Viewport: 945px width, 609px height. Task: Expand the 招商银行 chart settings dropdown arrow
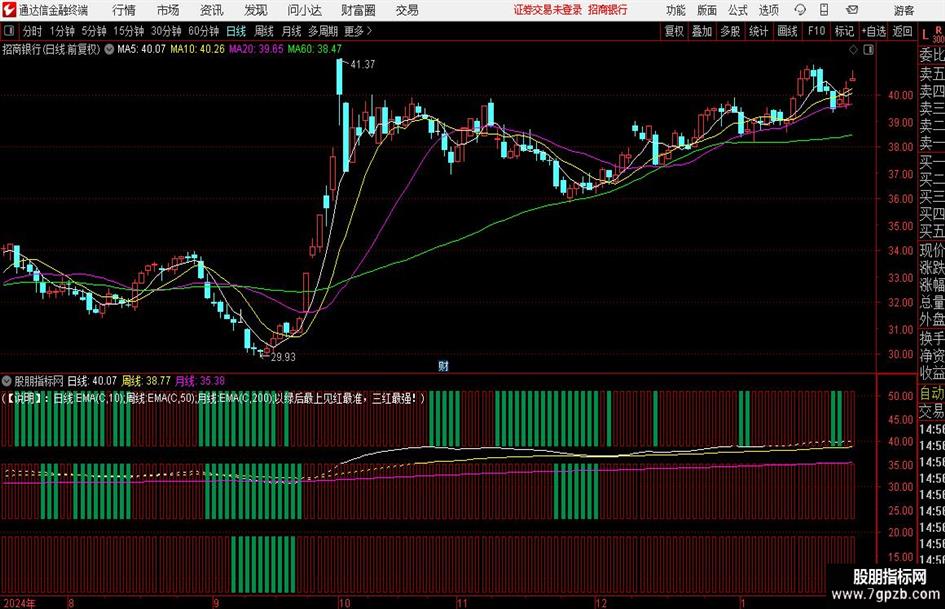click(109, 49)
